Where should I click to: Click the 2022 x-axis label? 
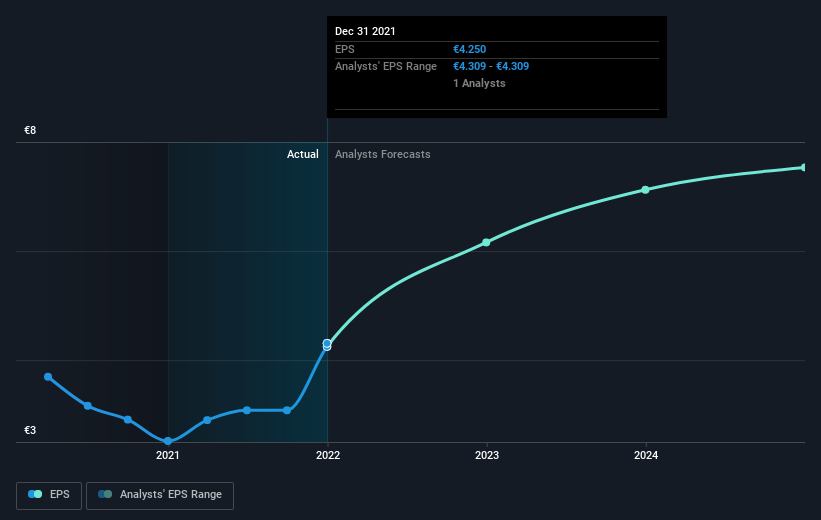[x=328, y=455]
